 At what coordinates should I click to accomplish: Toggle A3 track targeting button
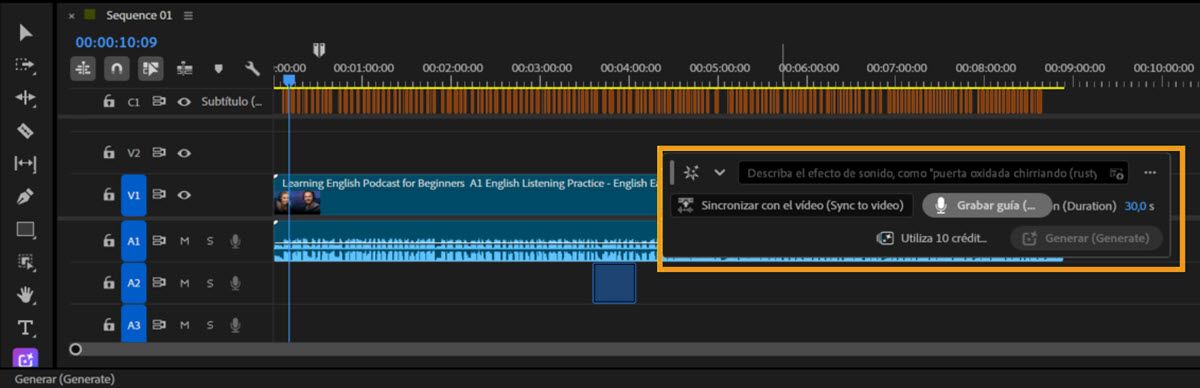pyautogui.click(x=134, y=324)
